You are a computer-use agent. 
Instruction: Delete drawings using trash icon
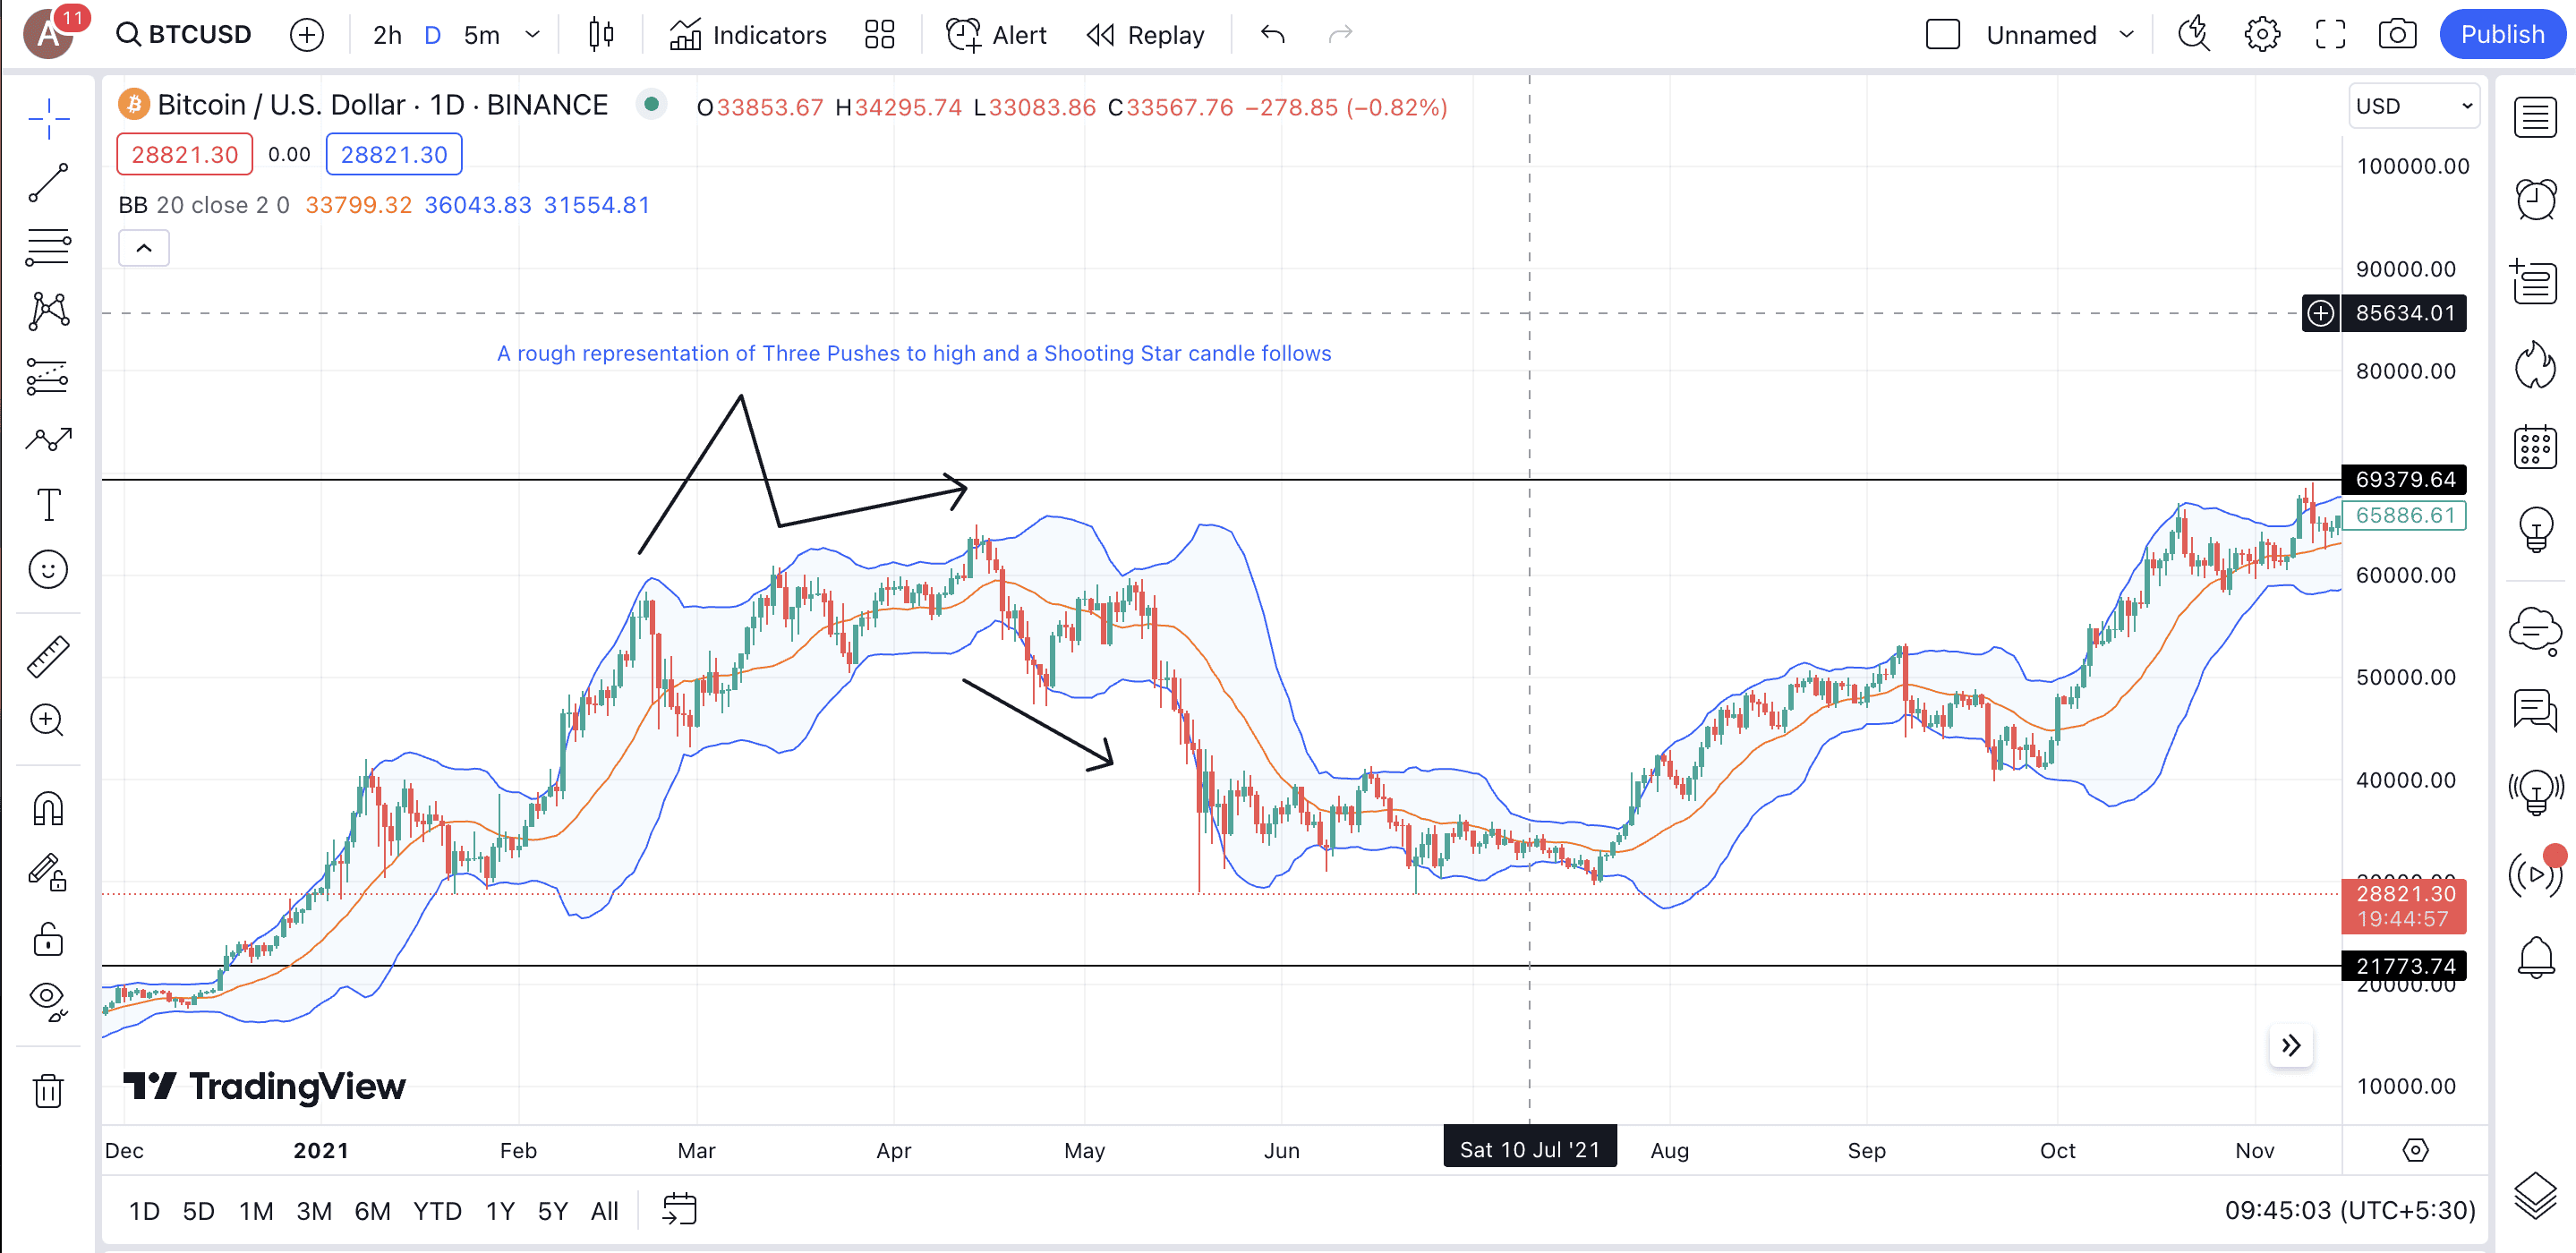tap(48, 1089)
